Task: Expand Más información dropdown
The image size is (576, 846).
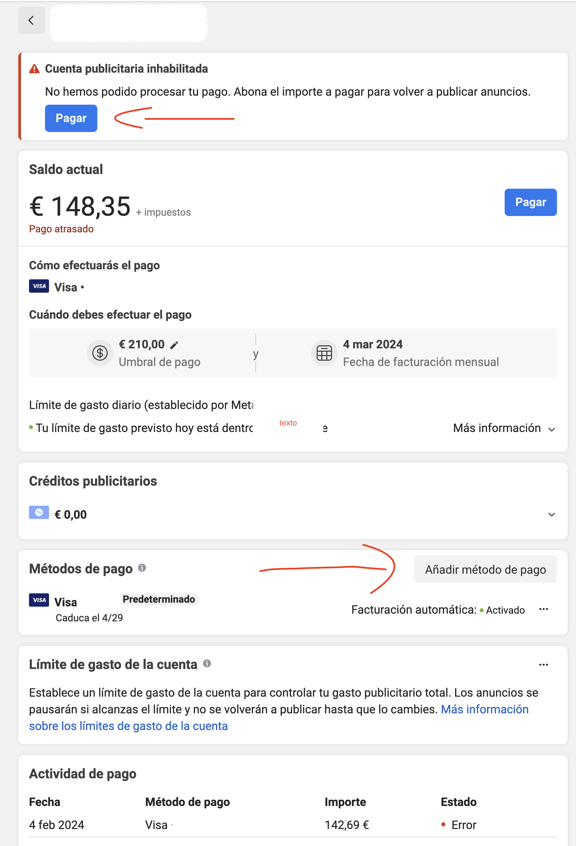Action: coord(504,428)
